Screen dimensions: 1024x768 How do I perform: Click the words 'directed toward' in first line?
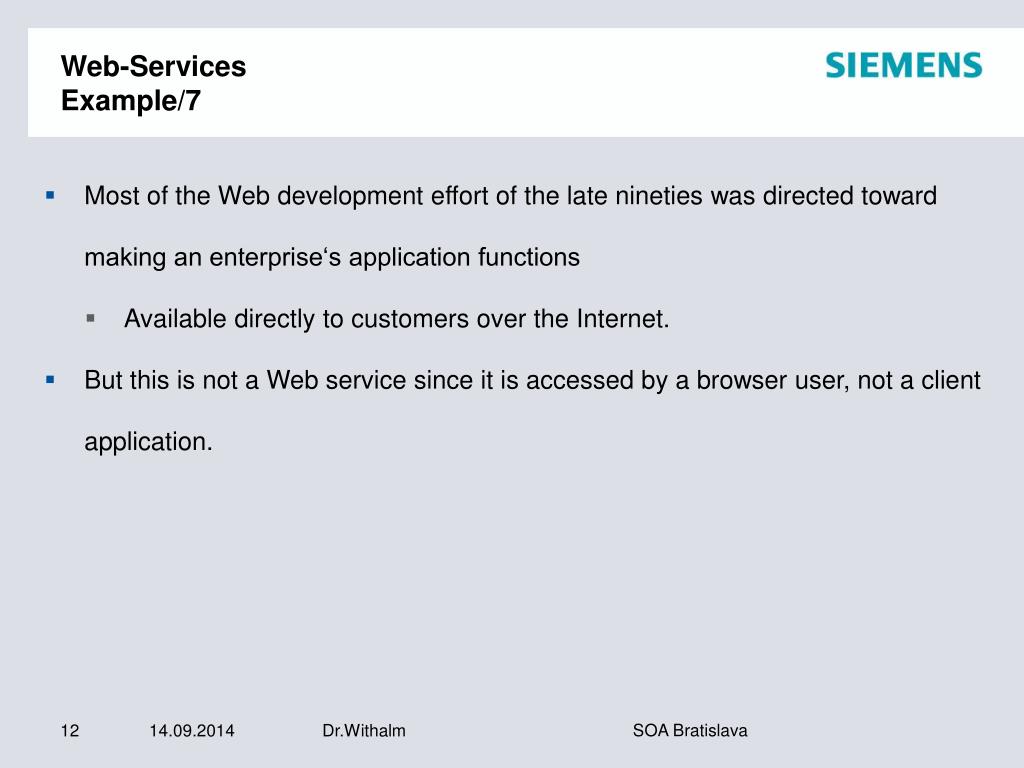coord(850,196)
